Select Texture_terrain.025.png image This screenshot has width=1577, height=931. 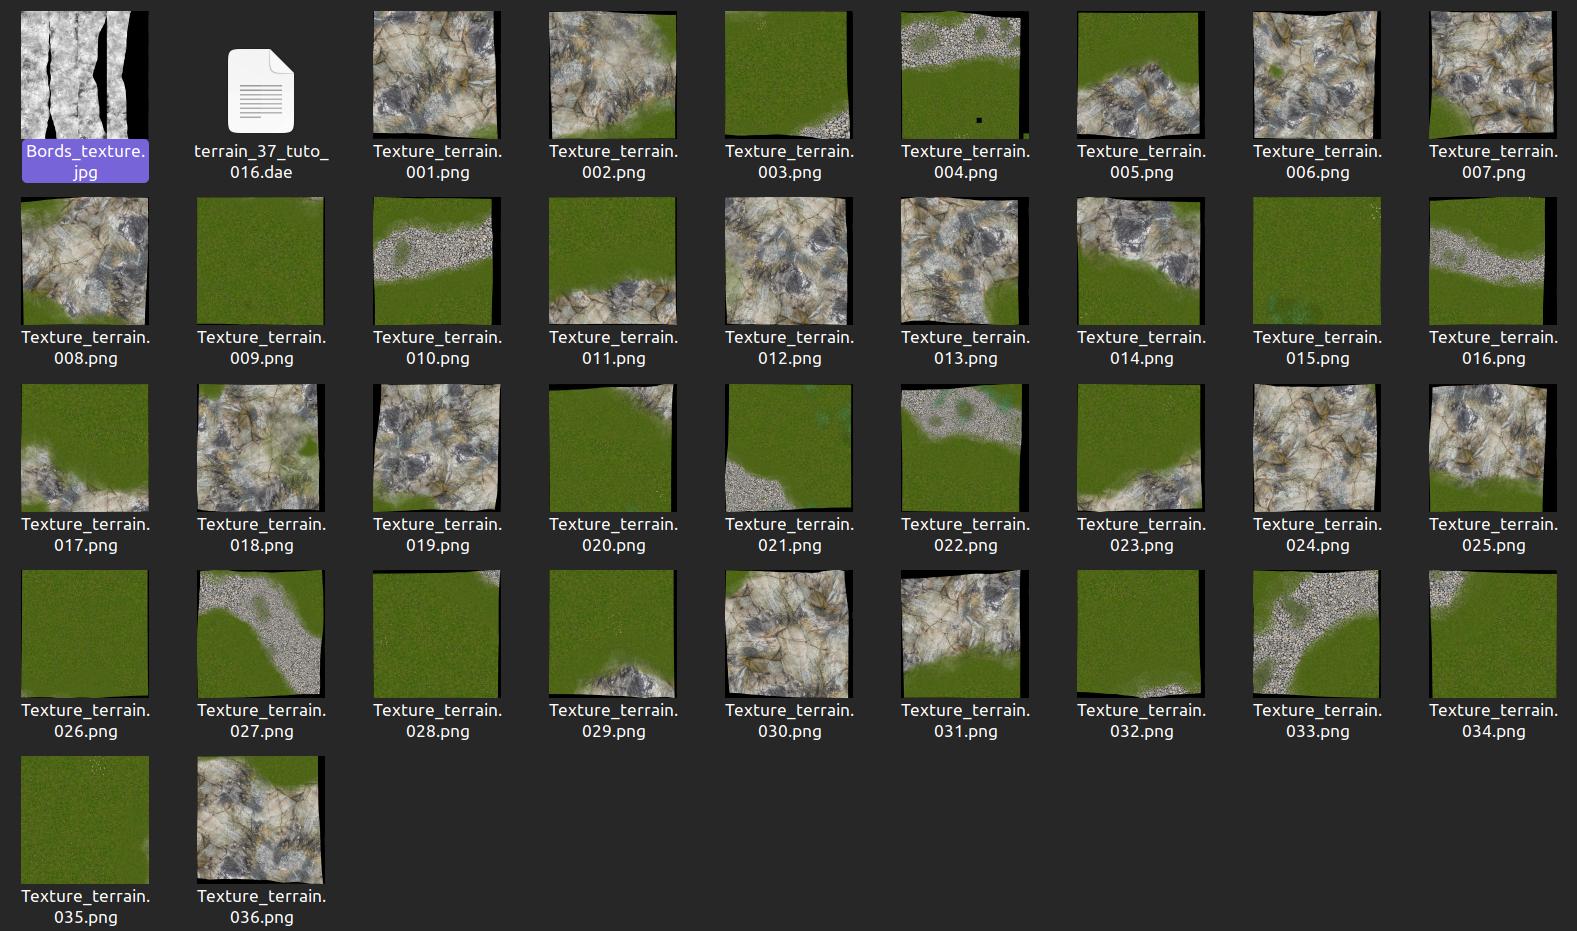(1493, 447)
